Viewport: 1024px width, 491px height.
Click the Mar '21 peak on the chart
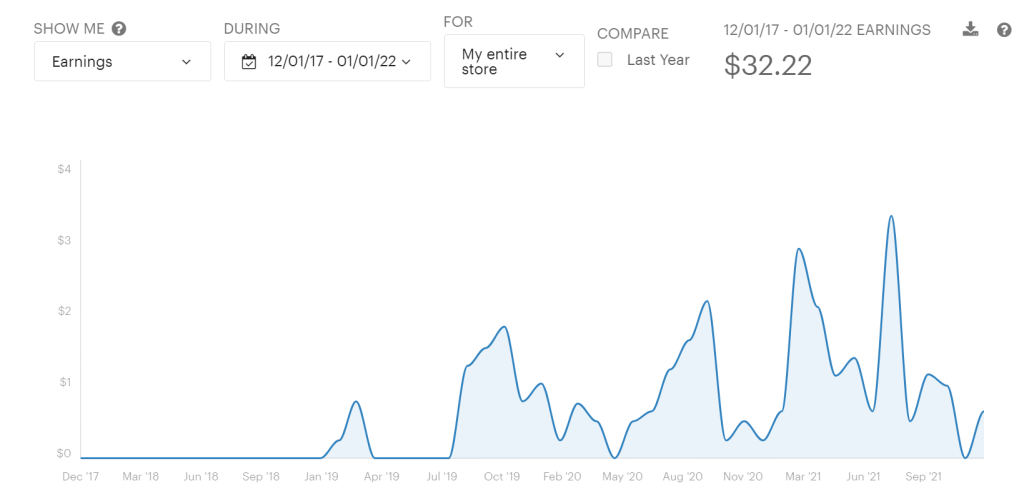(x=798, y=249)
